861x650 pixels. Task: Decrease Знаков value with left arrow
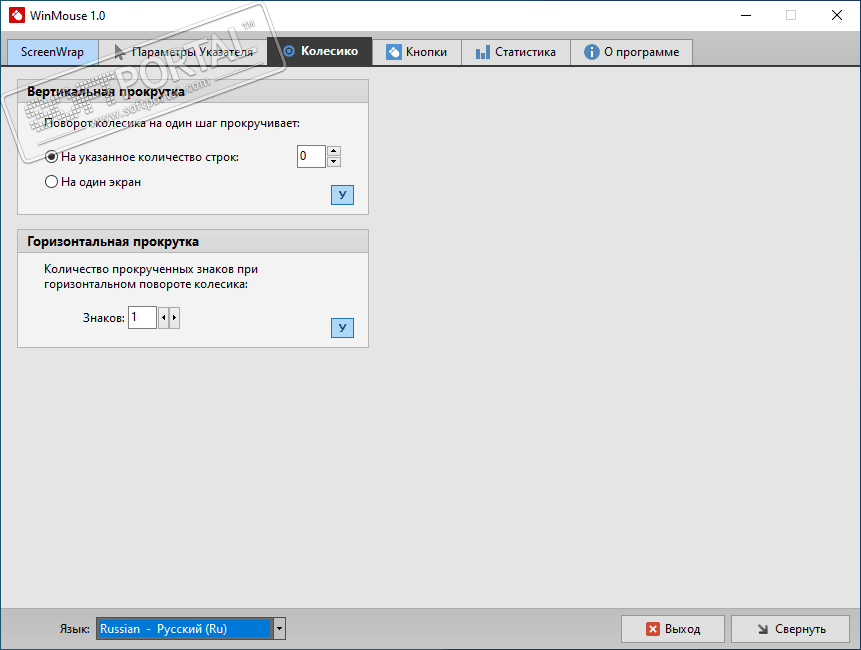(x=163, y=318)
